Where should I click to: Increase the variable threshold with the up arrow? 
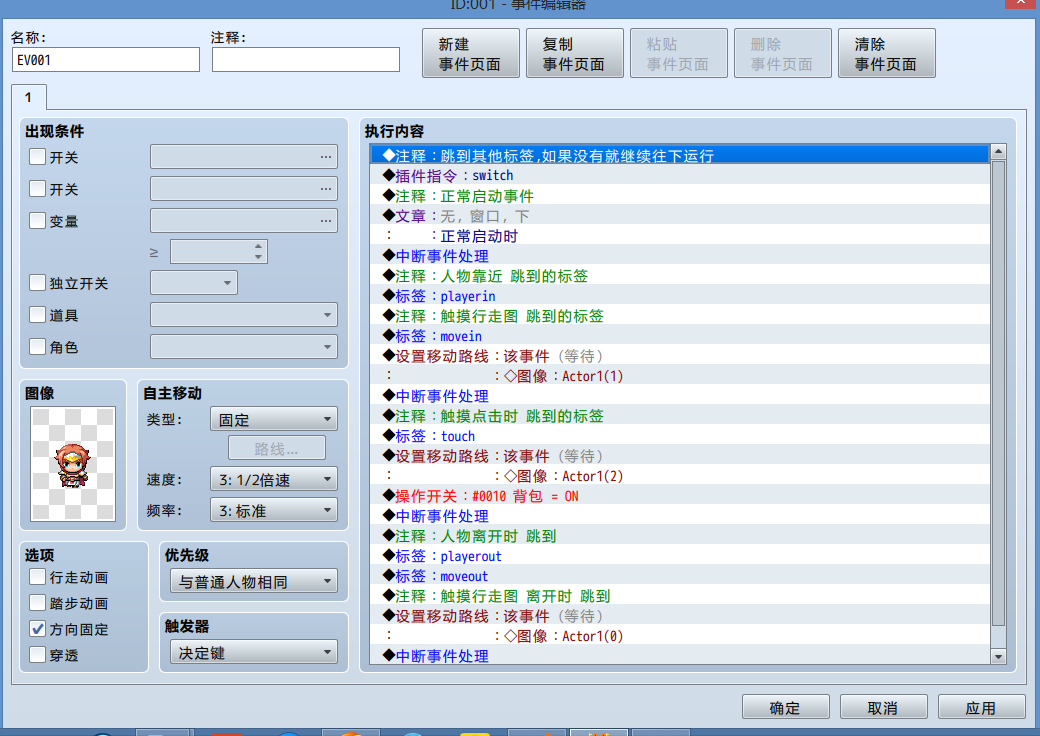click(x=259, y=246)
